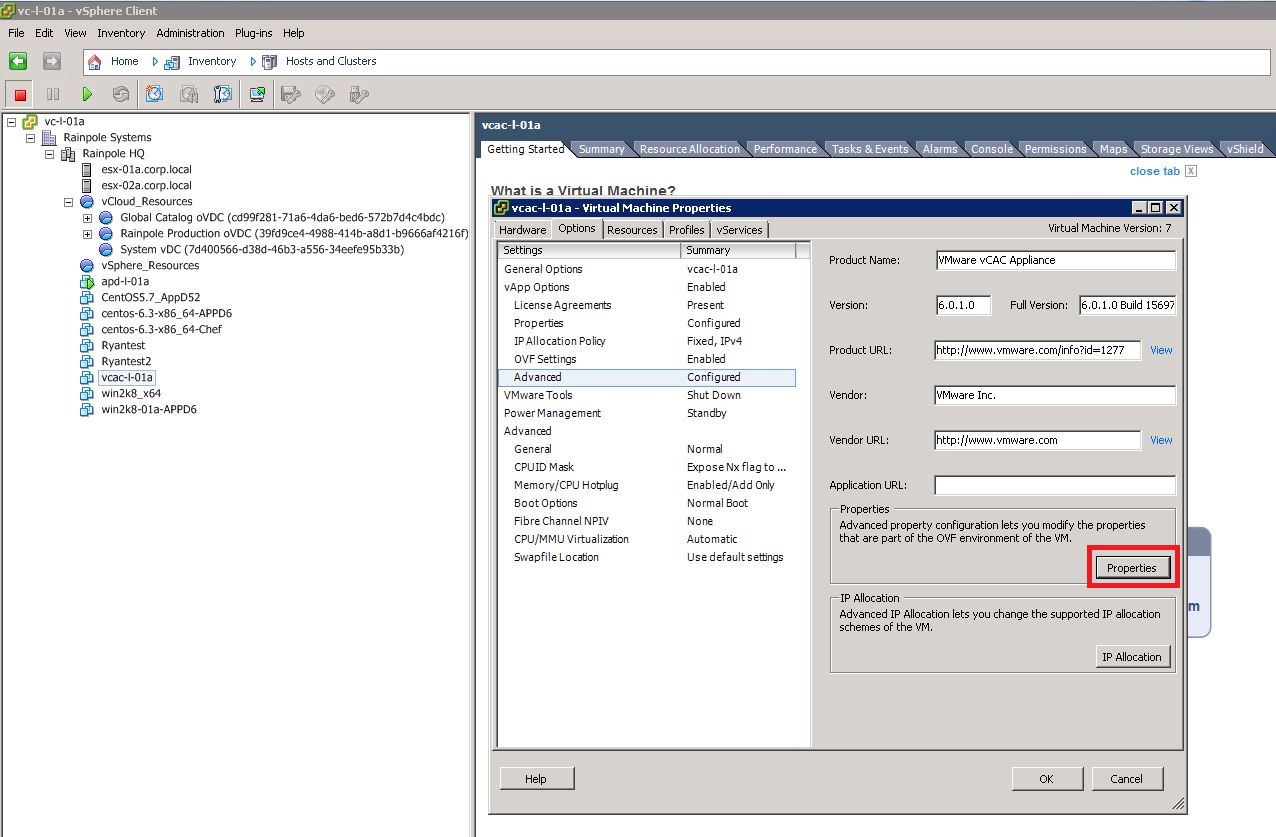Select apd-l-01a virtual machine
The width and height of the screenshot is (1276, 837).
(125, 282)
